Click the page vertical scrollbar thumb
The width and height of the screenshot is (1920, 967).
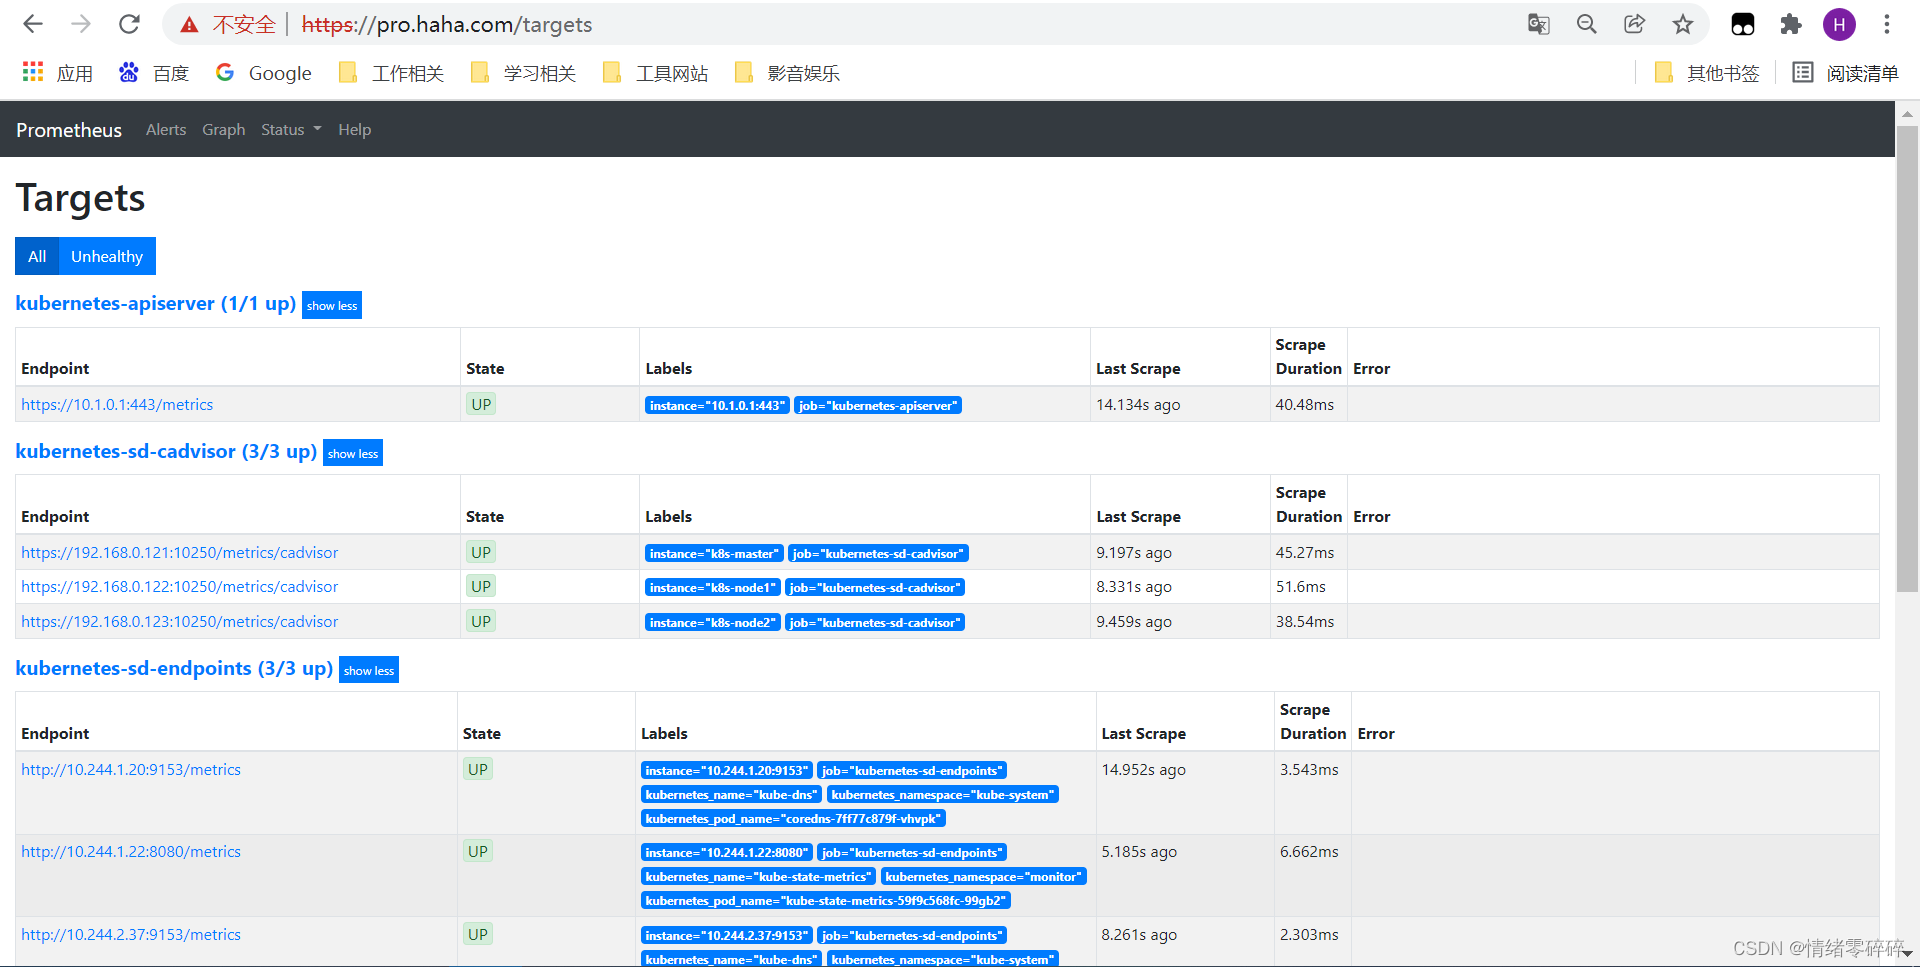1908,360
